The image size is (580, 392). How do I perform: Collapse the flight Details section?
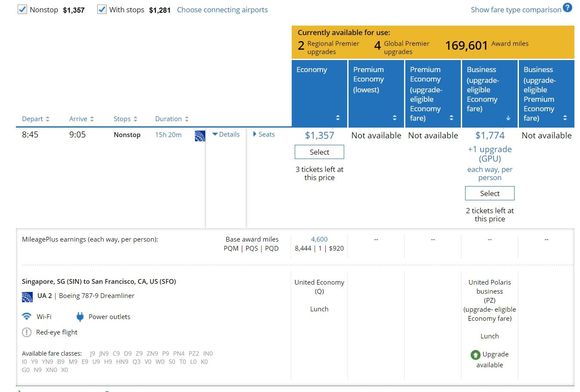(x=226, y=134)
